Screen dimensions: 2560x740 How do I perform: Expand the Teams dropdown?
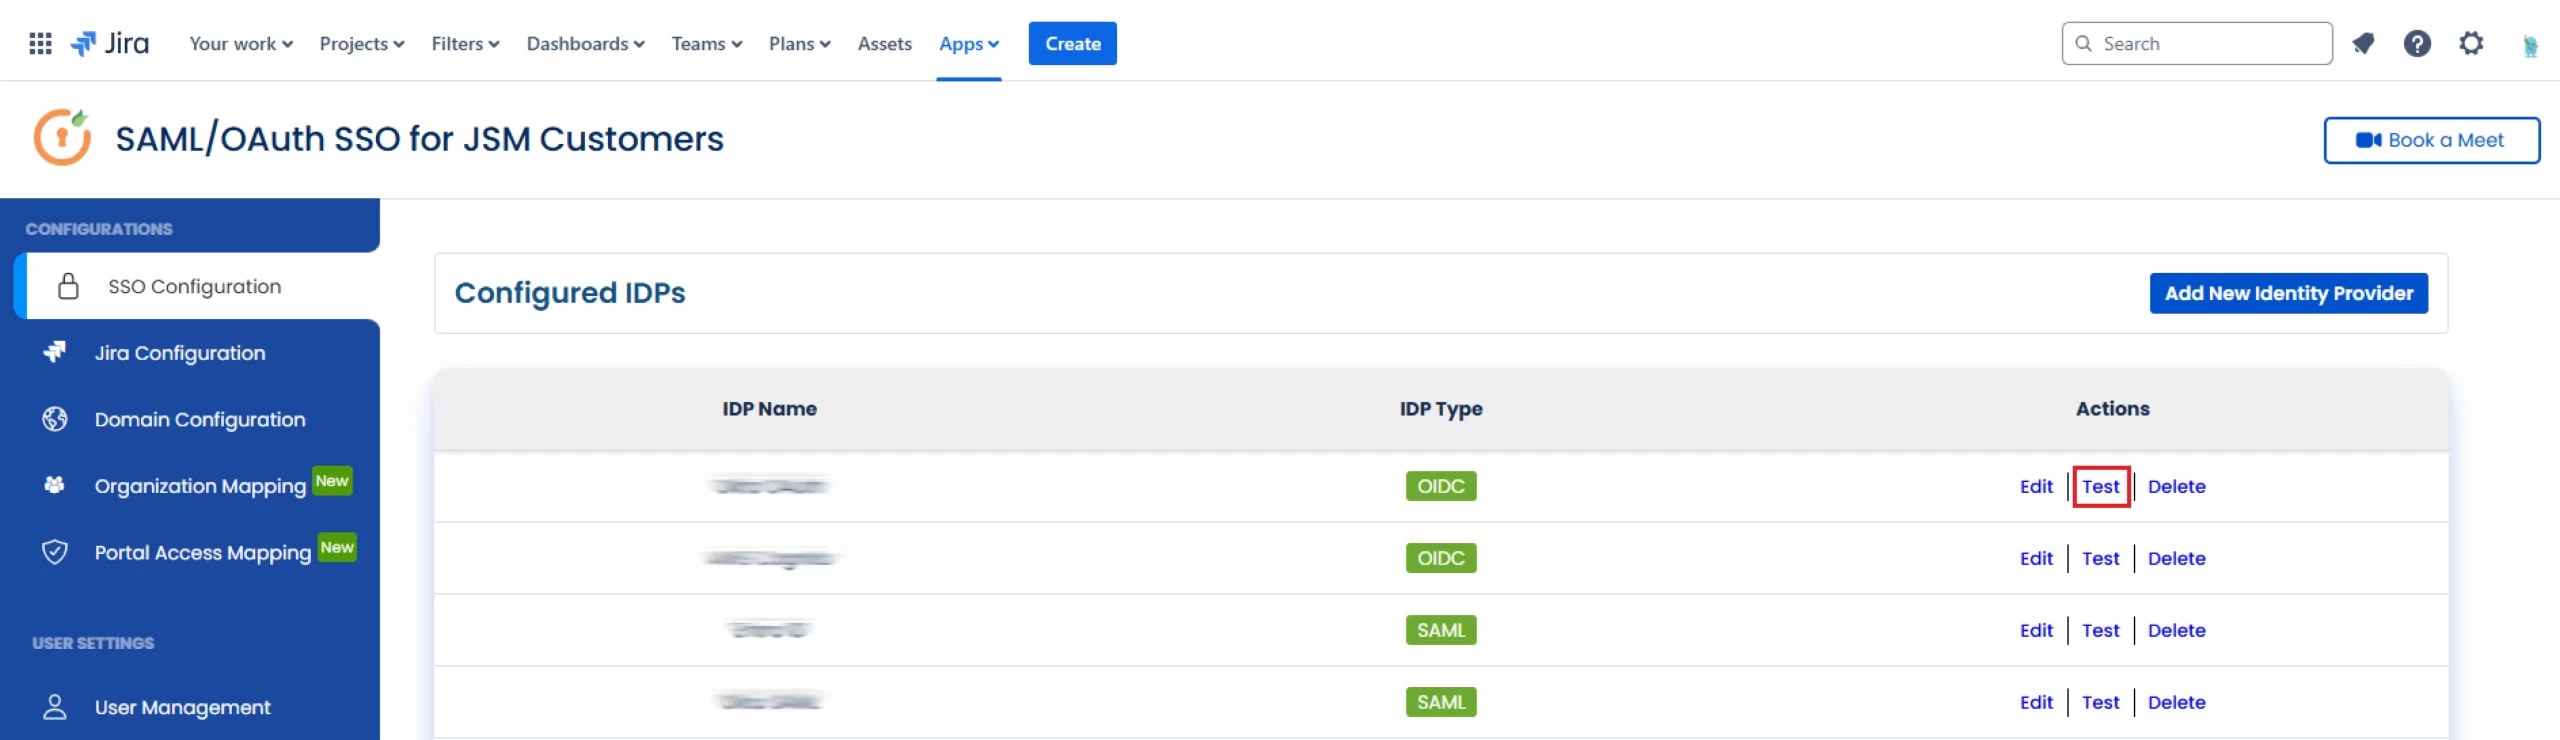(x=707, y=43)
